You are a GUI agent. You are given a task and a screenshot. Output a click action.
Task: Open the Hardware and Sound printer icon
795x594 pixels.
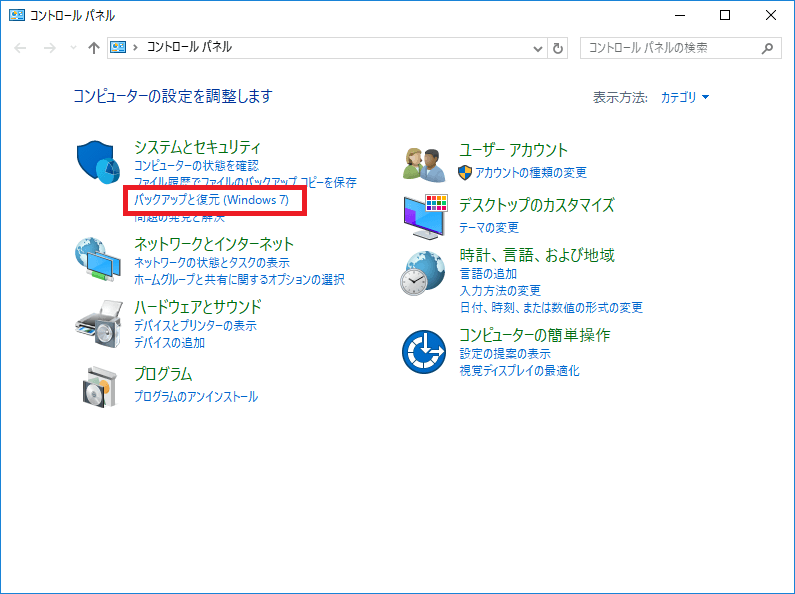coord(99,323)
